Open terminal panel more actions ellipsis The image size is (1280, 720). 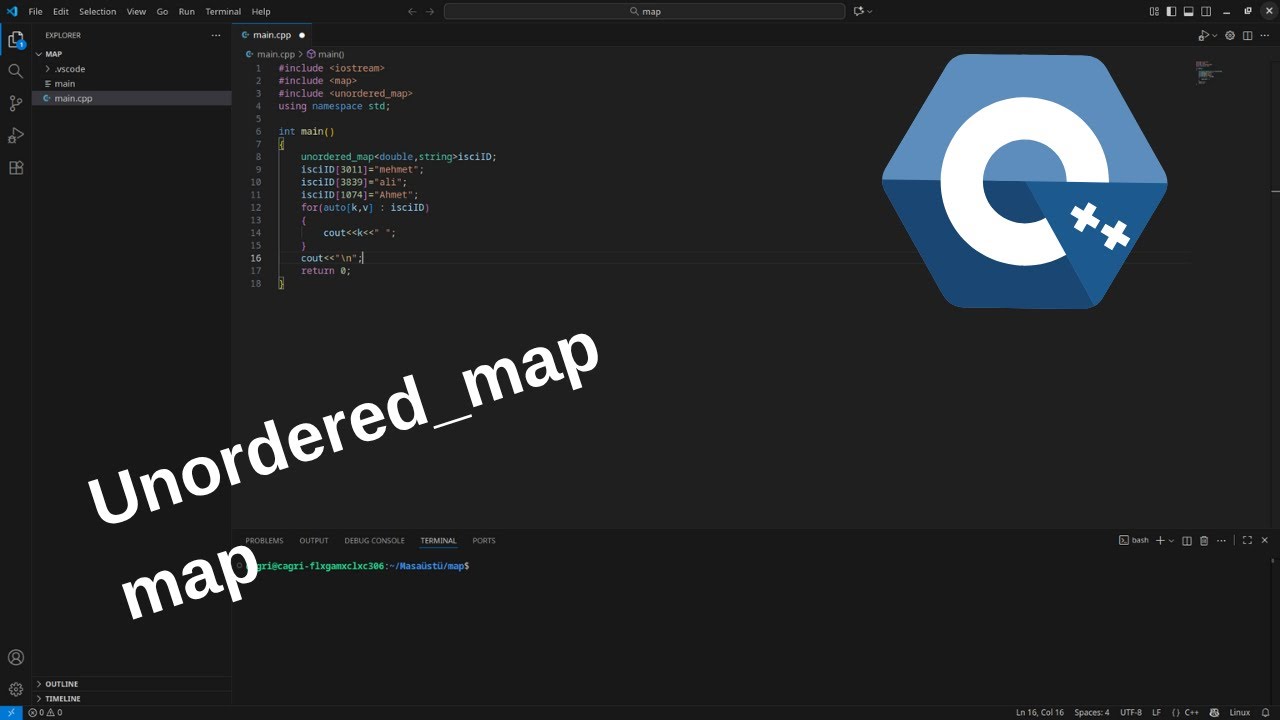1222,540
